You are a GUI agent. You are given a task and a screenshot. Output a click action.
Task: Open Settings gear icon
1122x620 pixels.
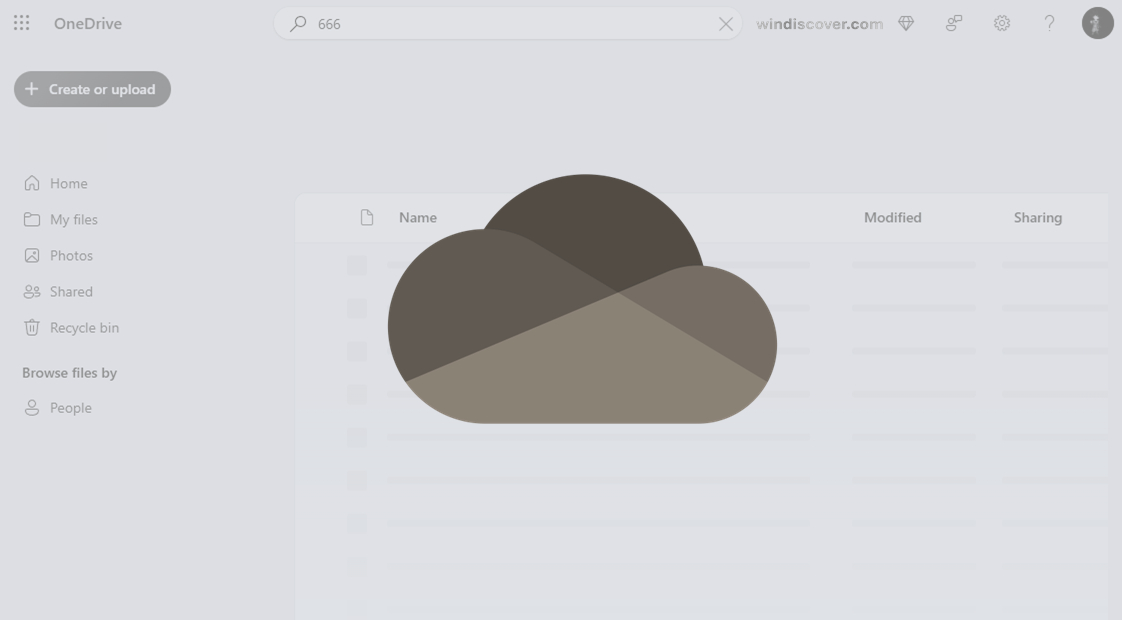1002,24
